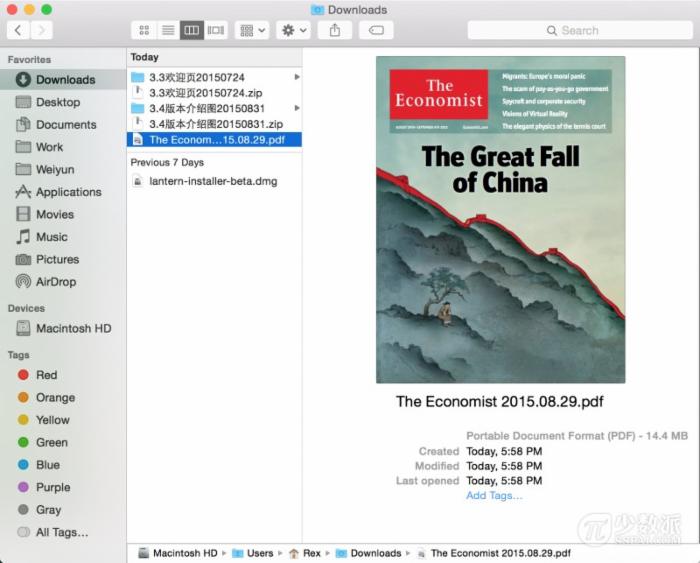The width and height of the screenshot is (700, 563).
Task: Open Music in the sidebar
Action: [x=63, y=237]
